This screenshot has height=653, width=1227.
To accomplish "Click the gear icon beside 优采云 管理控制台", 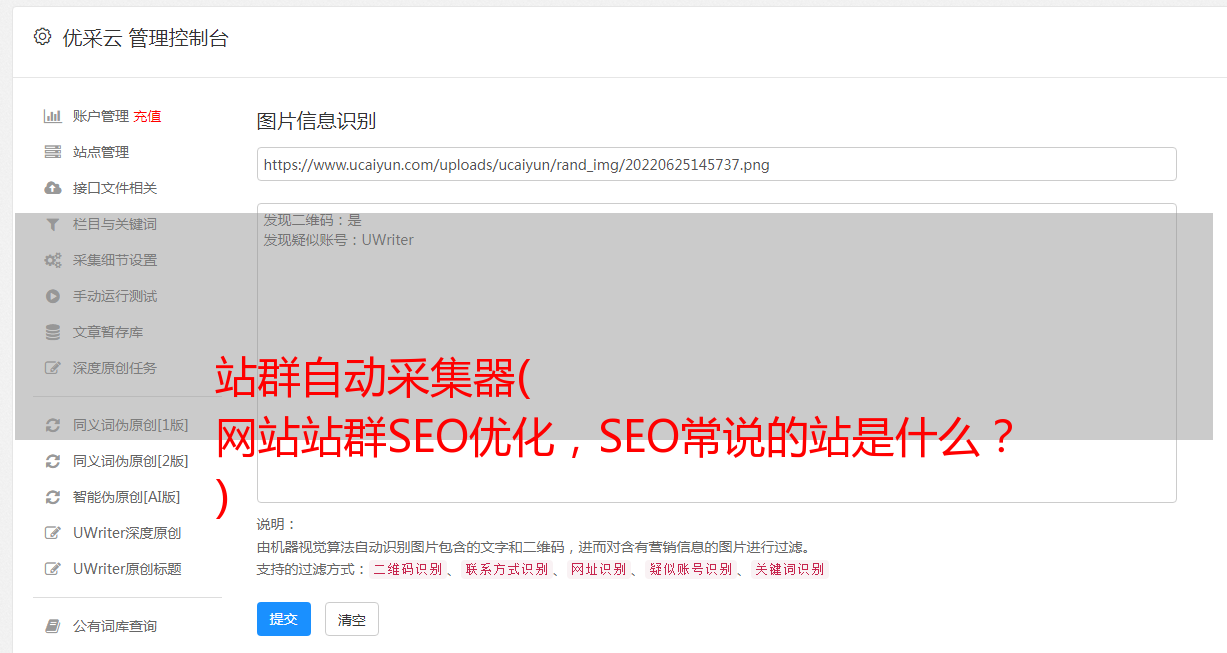I will click(x=42, y=37).
